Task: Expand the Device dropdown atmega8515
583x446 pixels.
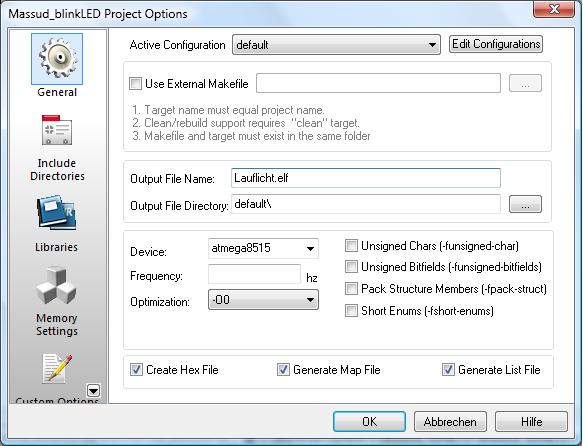Action: pyautogui.click(x=263, y=248)
